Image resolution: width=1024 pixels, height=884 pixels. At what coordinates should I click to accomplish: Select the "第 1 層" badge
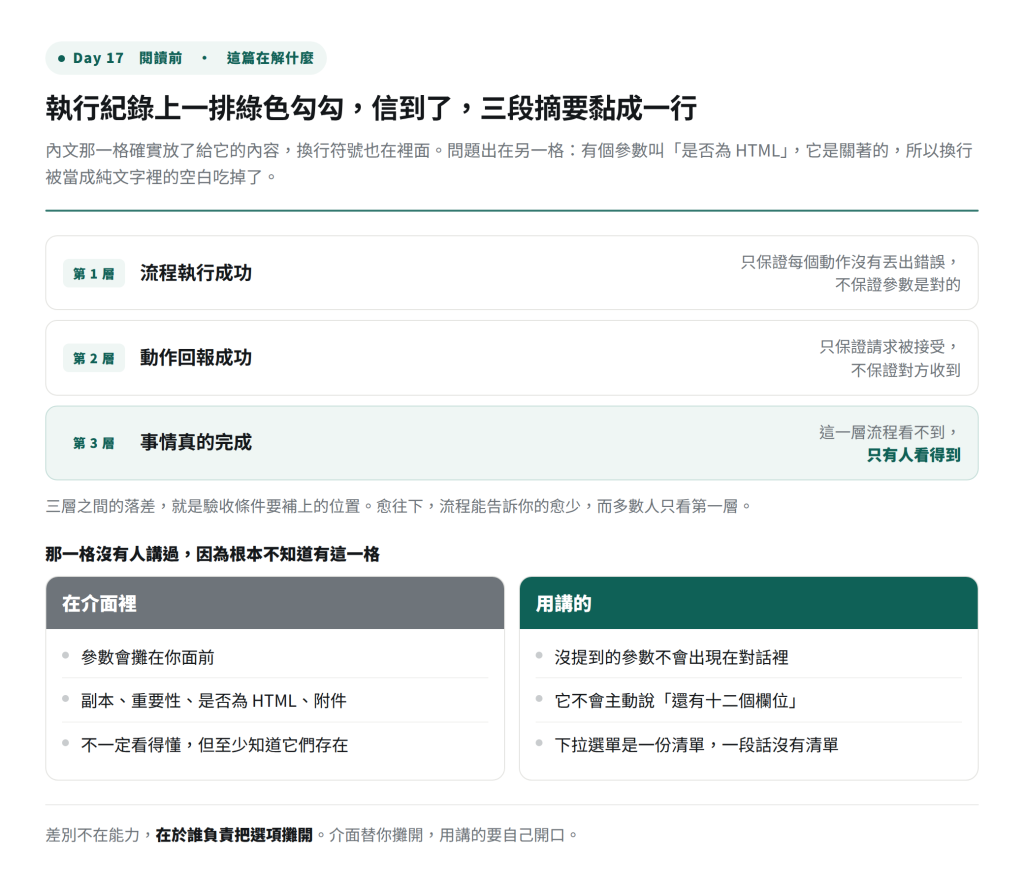point(93,274)
